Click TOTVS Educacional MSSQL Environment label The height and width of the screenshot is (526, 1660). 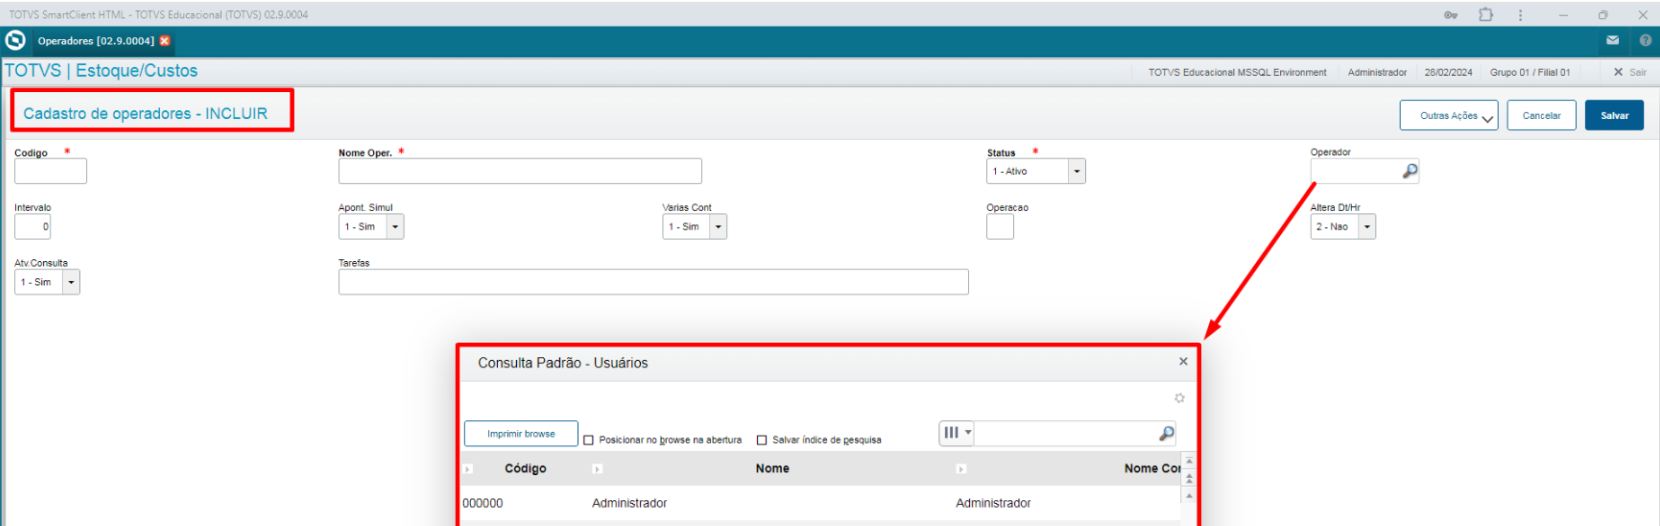pyautogui.click(x=1237, y=72)
